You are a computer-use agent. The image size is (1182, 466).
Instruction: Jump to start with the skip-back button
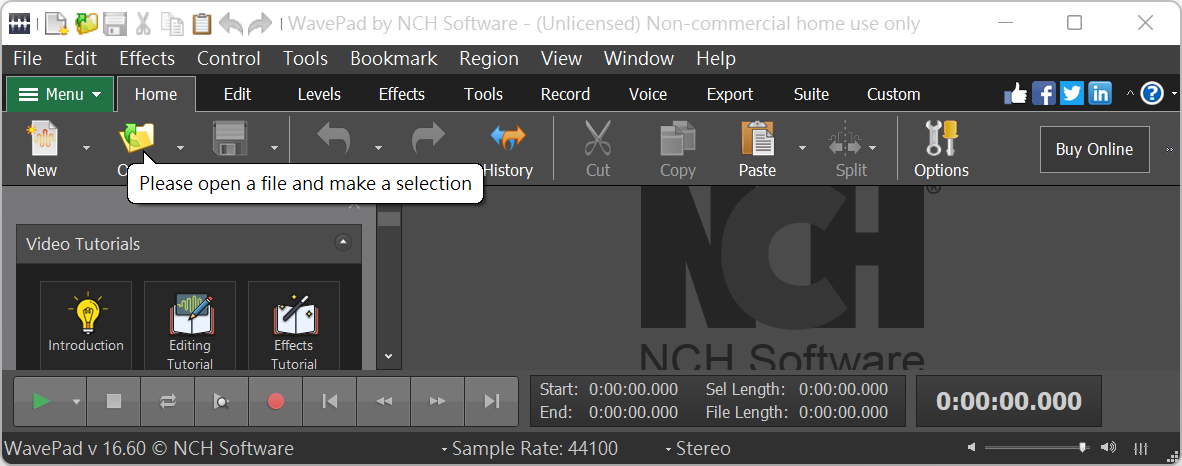(x=329, y=401)
